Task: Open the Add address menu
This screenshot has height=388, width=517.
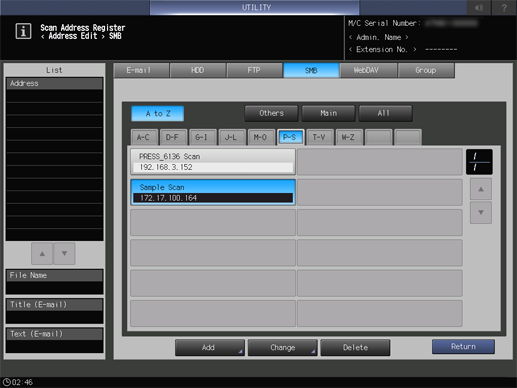Action: [x=210, y=348]
